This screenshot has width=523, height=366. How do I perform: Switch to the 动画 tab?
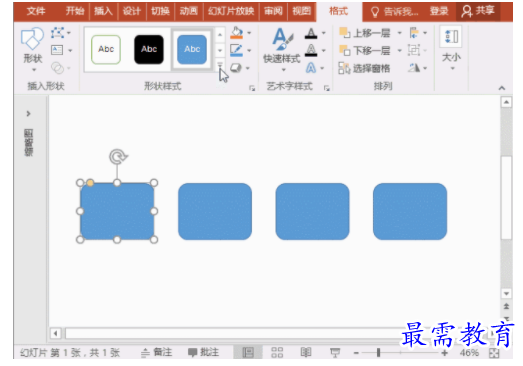tap(188, 11)
